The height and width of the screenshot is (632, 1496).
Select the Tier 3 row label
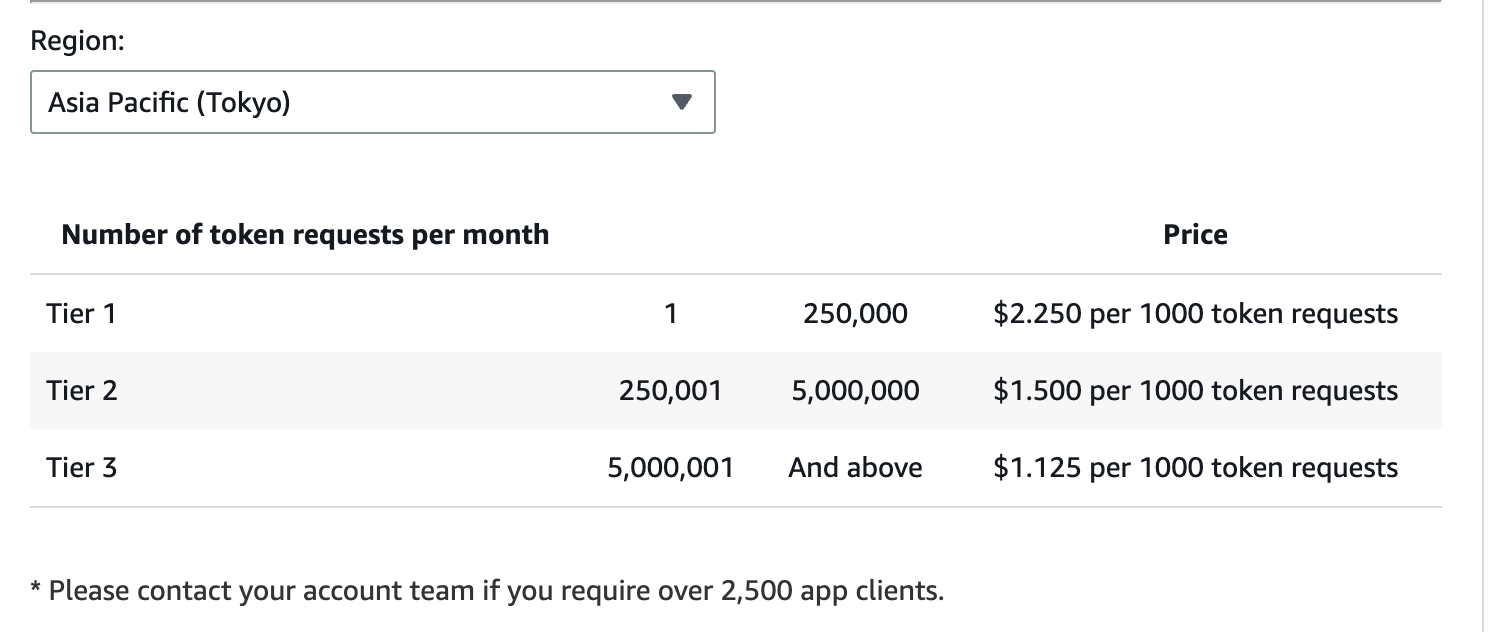pyautogui.click(x=81, y=467)
